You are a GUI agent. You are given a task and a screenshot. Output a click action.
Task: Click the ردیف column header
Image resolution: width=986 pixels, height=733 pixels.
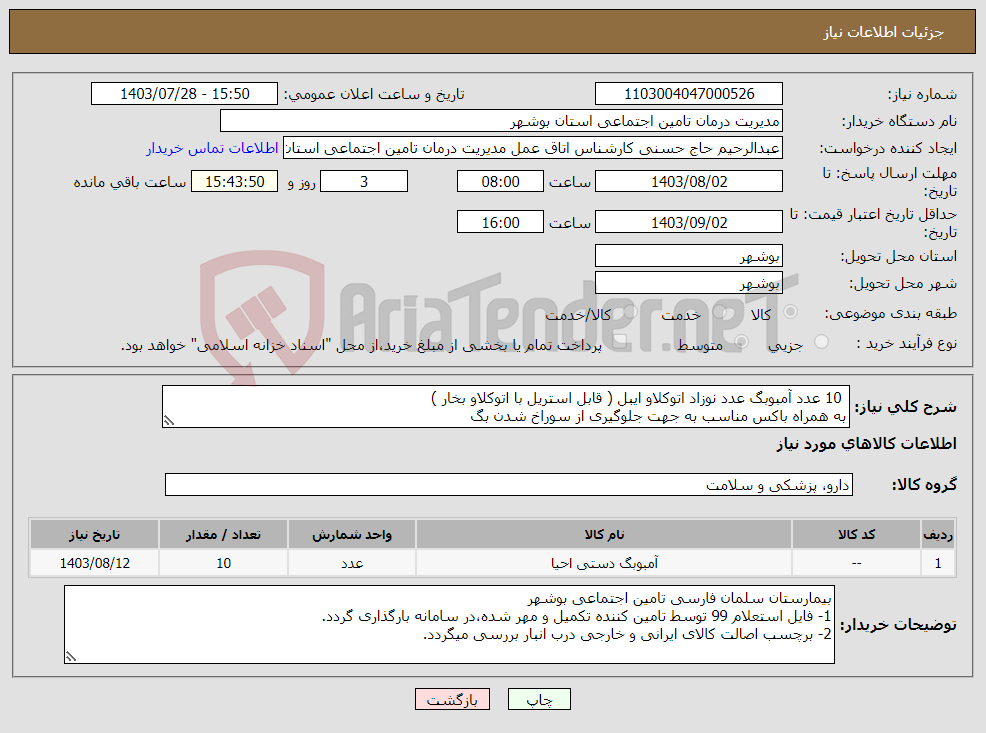[x=938, y=534]
